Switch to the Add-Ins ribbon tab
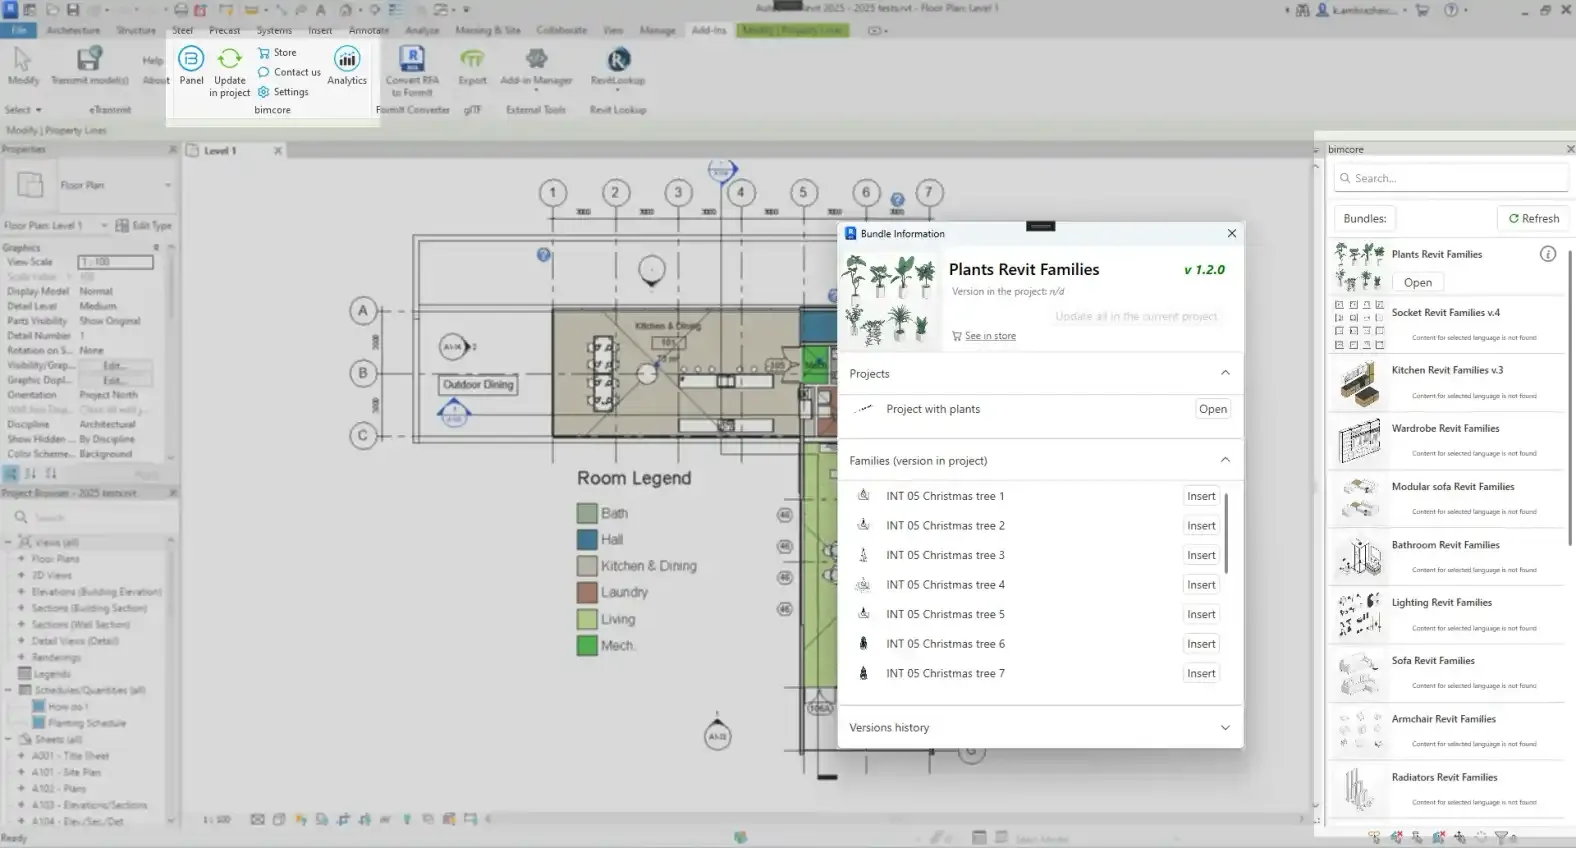 (709, 30)
